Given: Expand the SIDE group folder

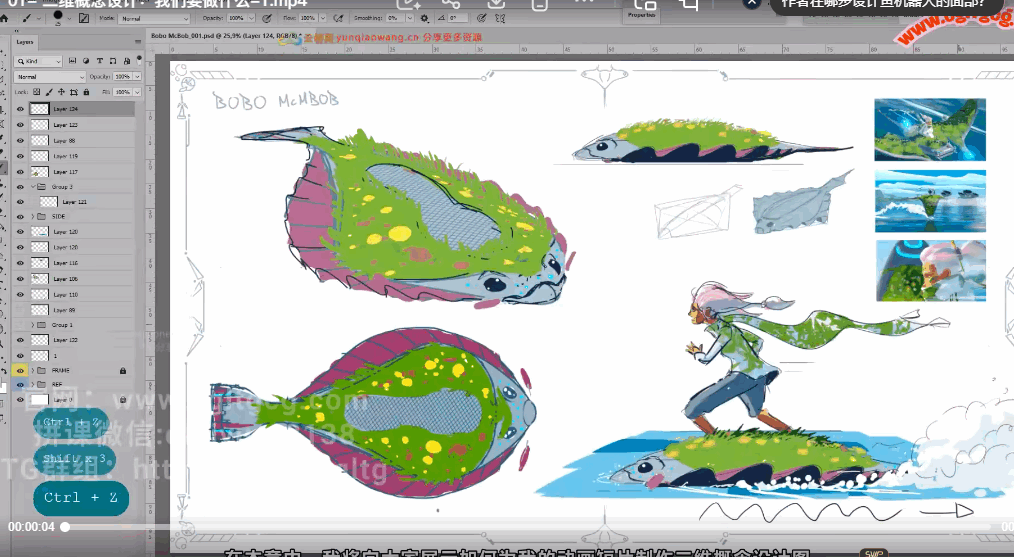Looking at the screenshot, I should tap(33, 216).
